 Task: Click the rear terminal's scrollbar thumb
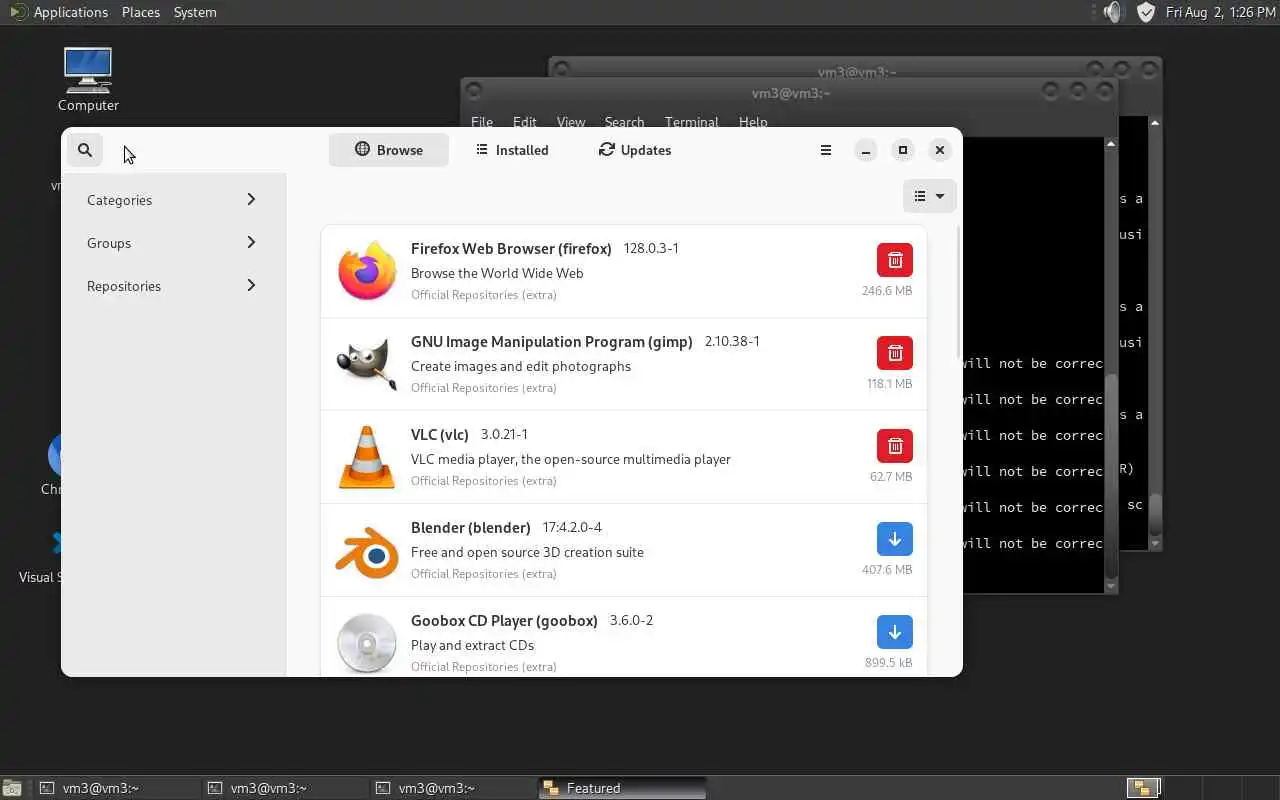pos(1155,515)
